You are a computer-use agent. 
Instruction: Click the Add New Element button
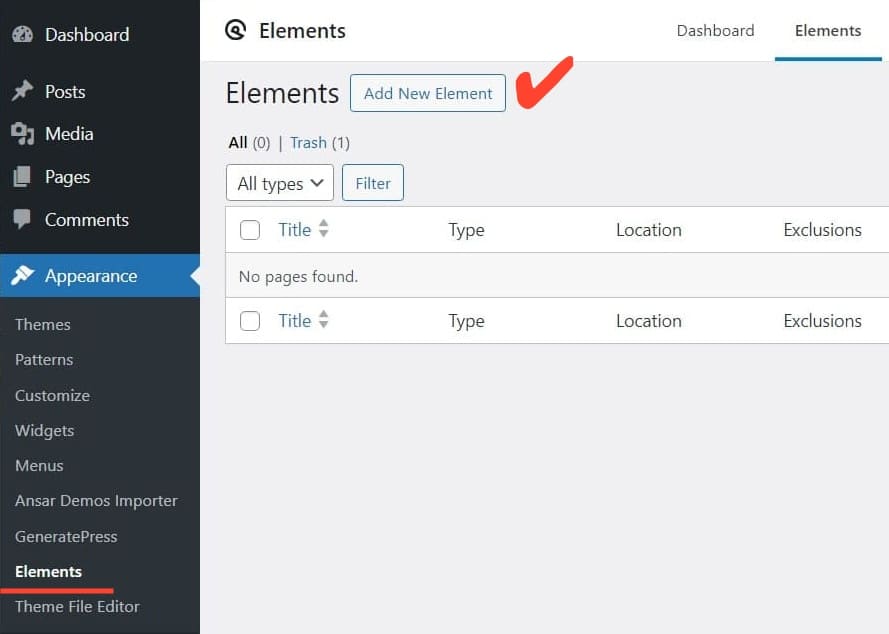428,93
